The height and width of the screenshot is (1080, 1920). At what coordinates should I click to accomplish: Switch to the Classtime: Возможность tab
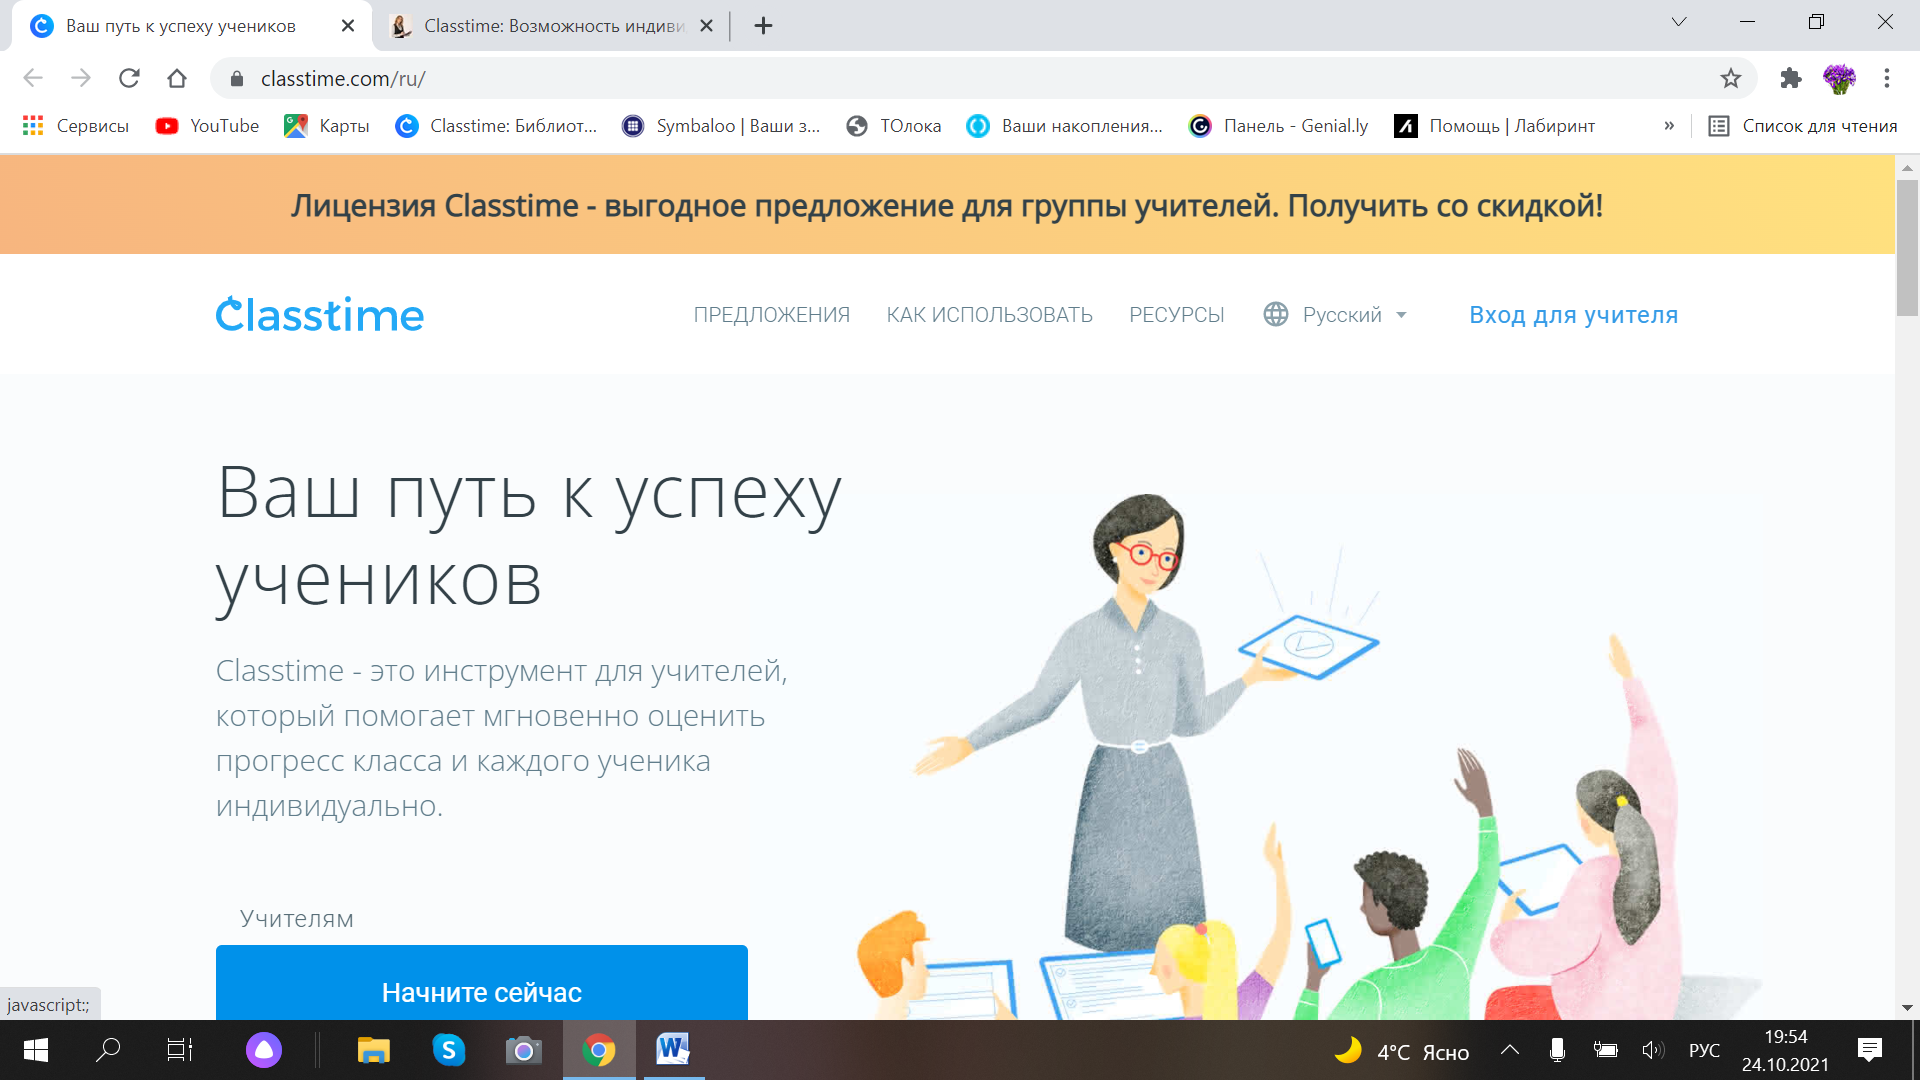click(553, 26)
